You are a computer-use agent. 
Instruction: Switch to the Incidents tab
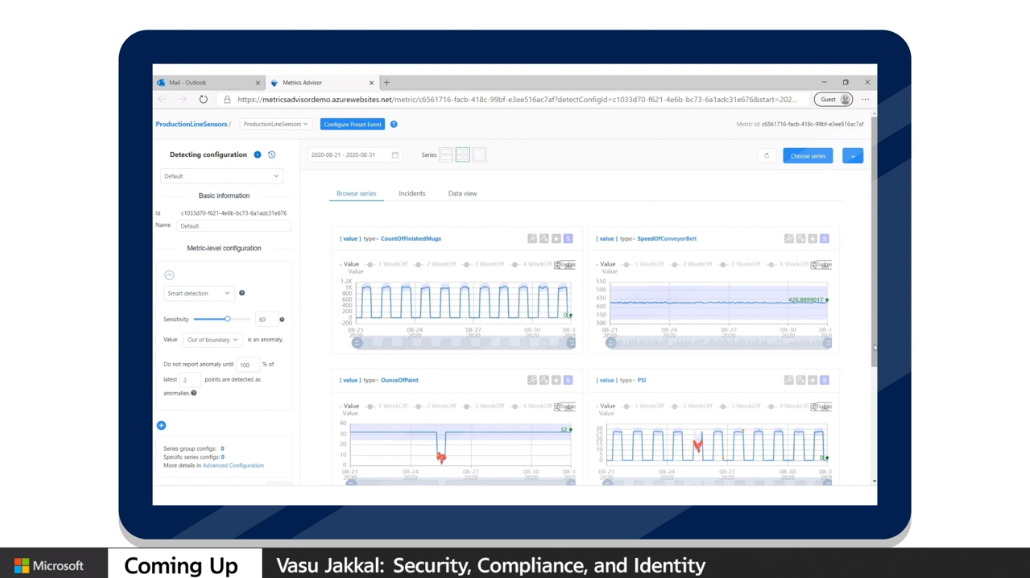tap(412, 193)
